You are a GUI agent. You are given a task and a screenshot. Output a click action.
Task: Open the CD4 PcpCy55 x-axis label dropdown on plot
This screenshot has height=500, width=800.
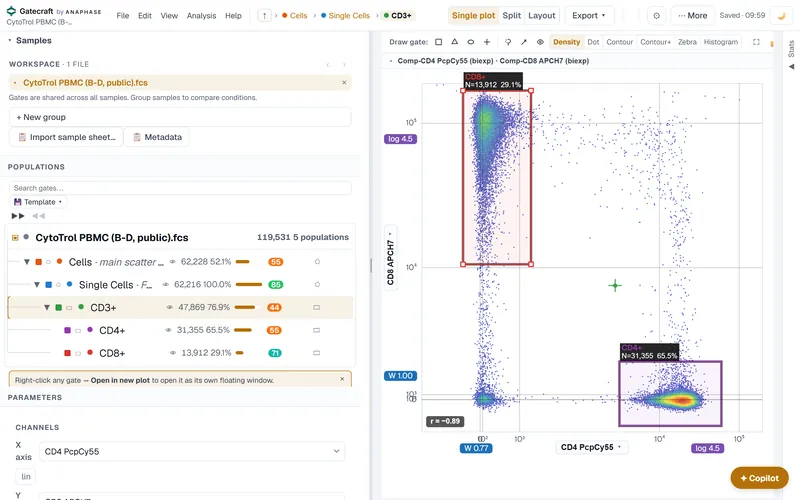[x=591, y=447]
